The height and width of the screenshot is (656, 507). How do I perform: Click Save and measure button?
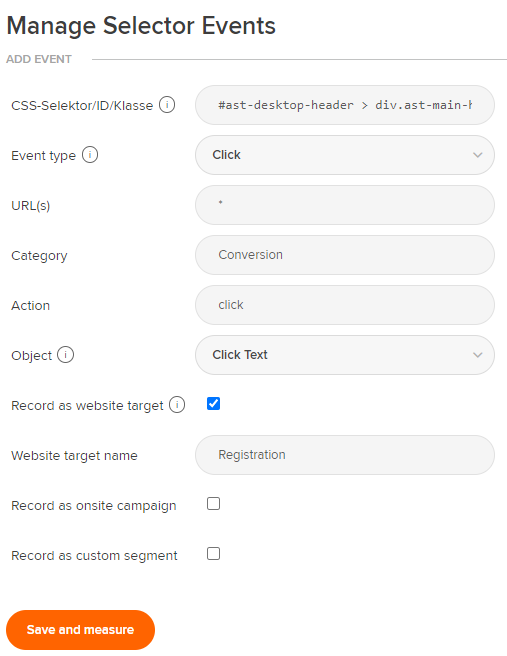80,630
